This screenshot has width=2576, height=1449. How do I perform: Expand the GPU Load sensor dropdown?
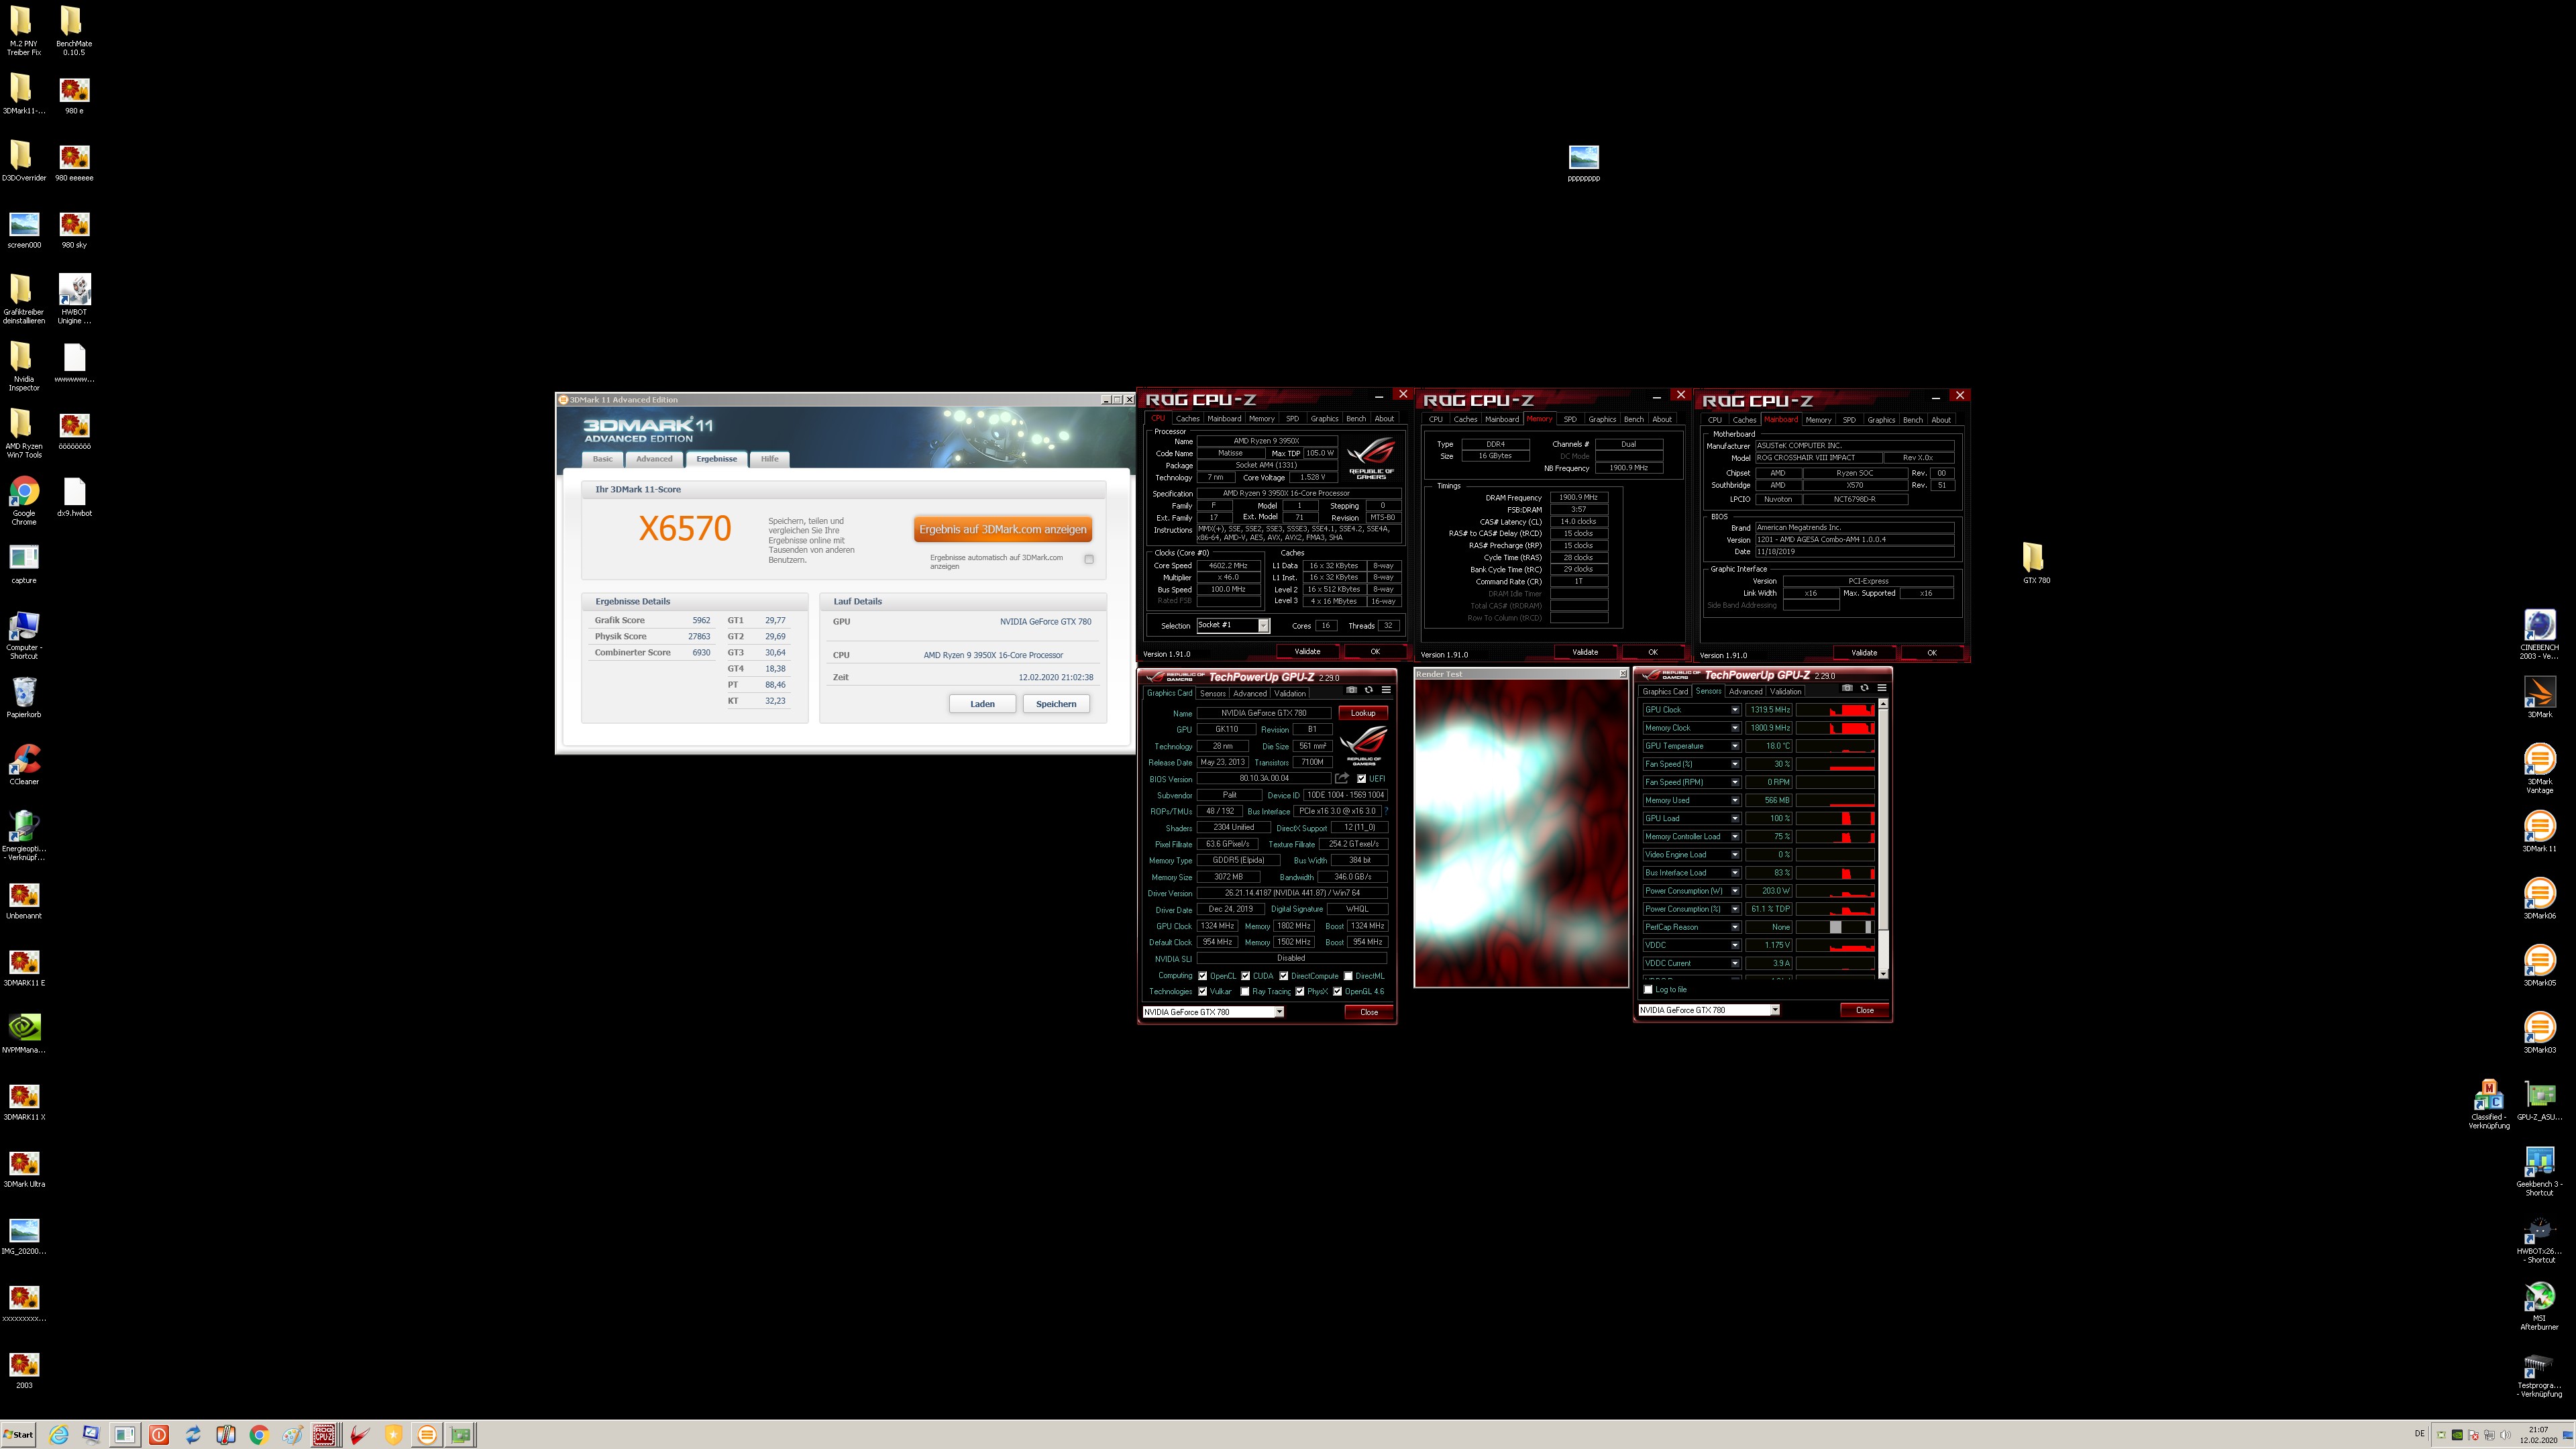pyautogui.click(x=1735, y=818)
